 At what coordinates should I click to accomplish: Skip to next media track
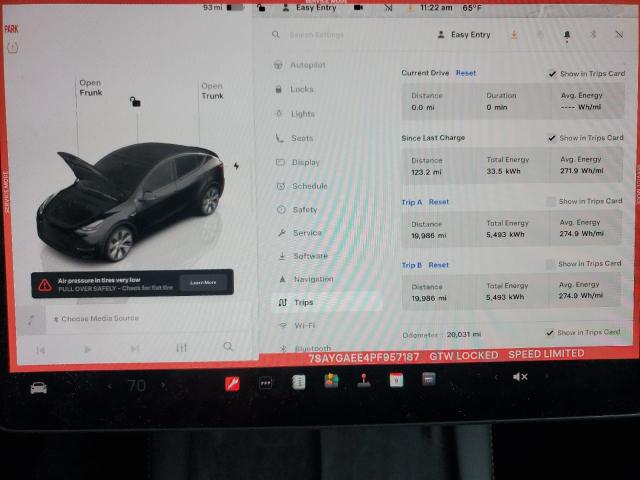[134, 348]
